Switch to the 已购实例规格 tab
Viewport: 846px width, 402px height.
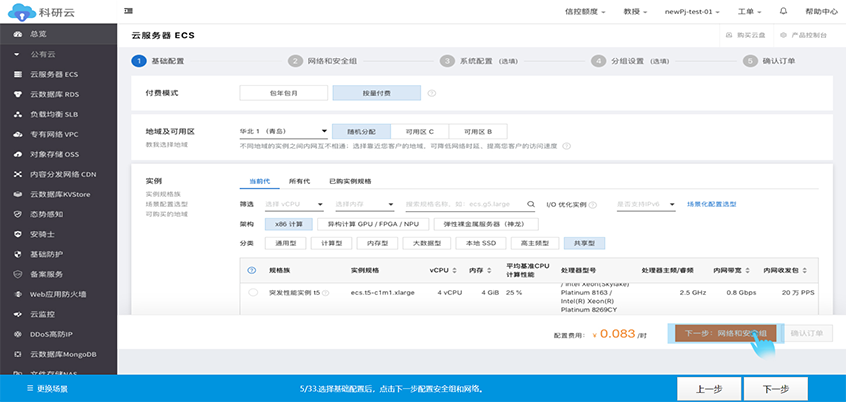point(350,181)
